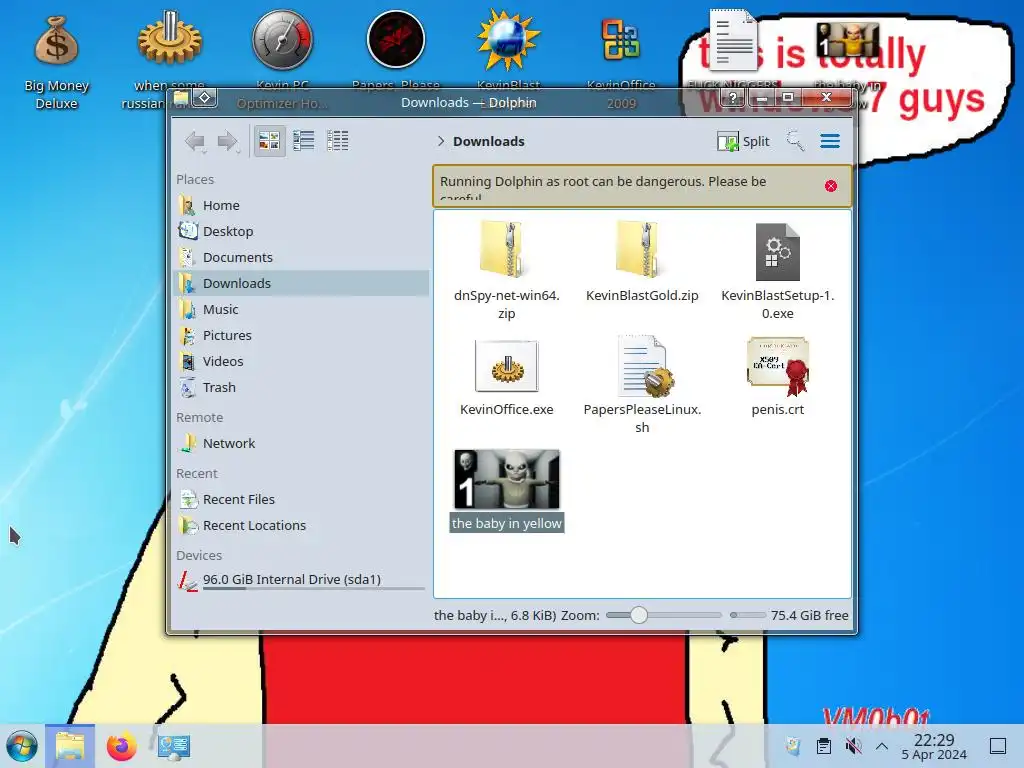Click the show desktop tray button

coord(998,746)
